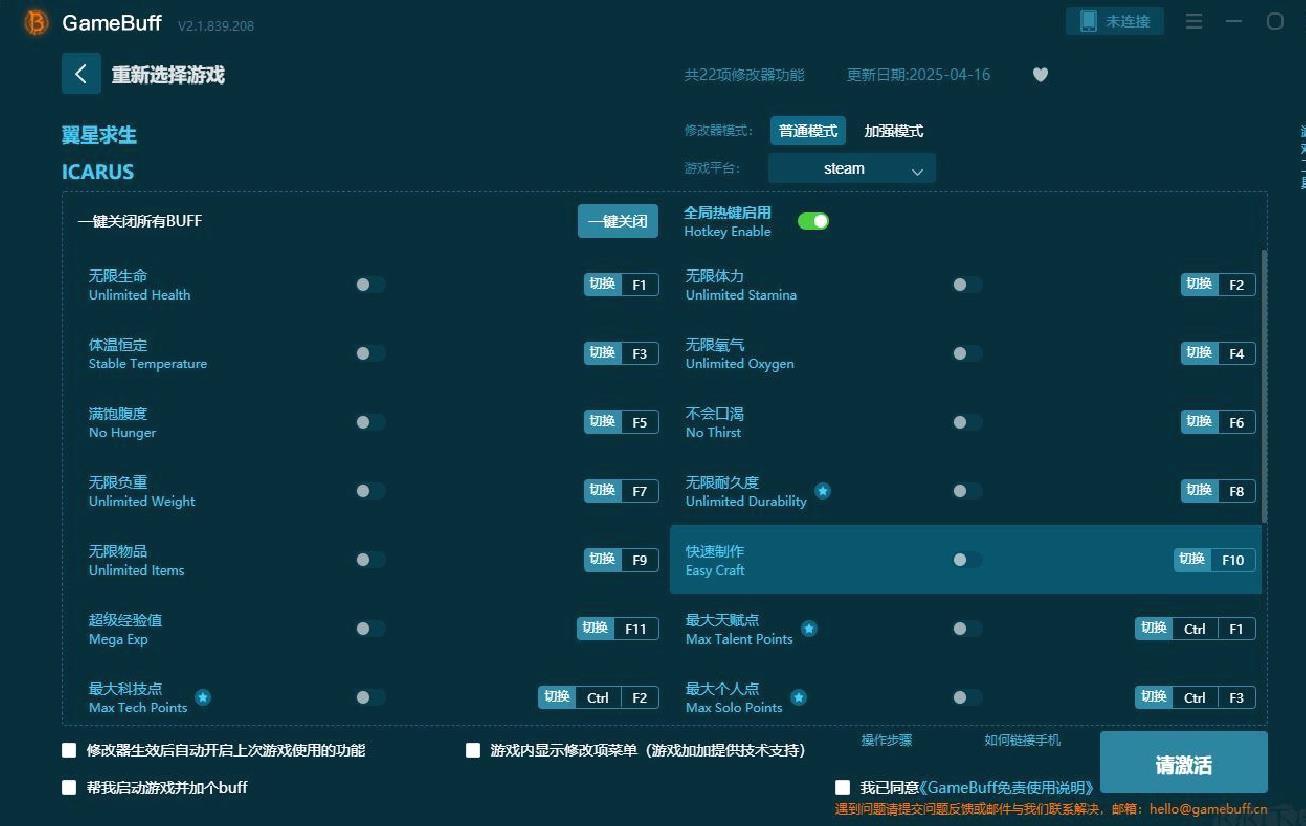This screenshot has height=826, width=1306.
Task: Click the GameBuff logo icon
Action: click(x=36, y=22)
